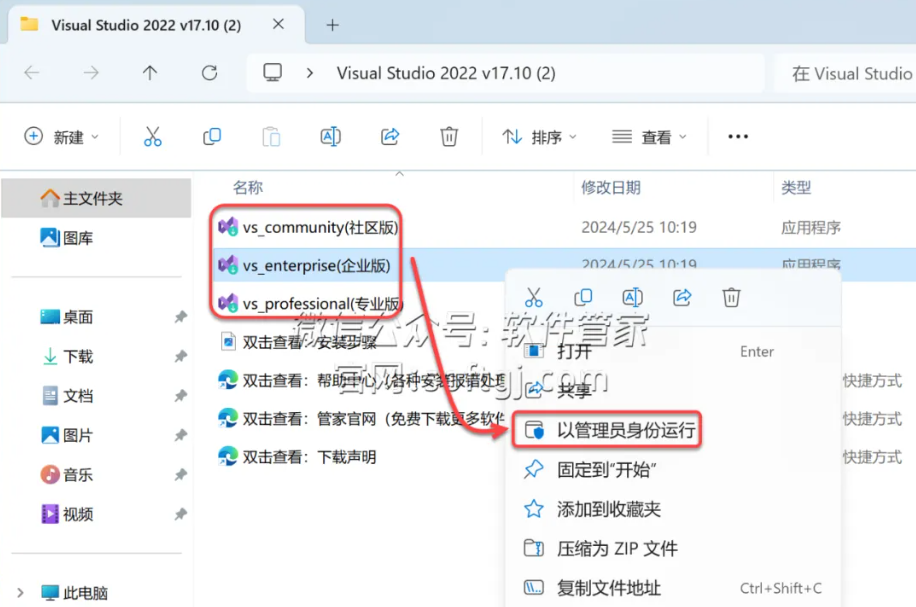
Task: Open the 排序 dropdown
Action: click(x=539, y=136)
